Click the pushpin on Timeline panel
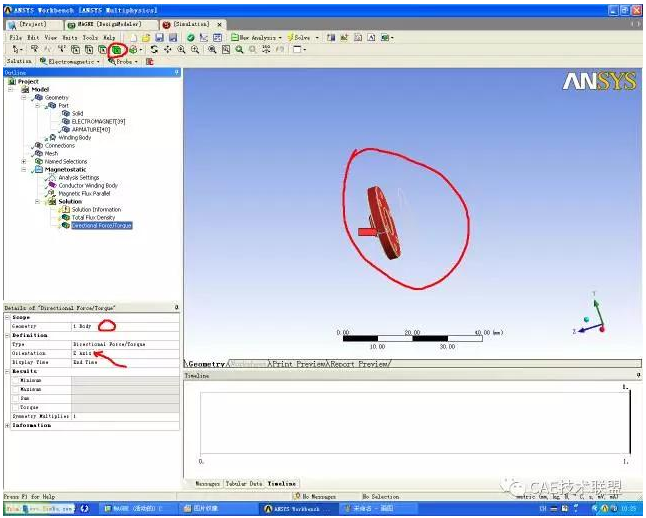Viewport: 646px width, 518px height. point(638,375)
